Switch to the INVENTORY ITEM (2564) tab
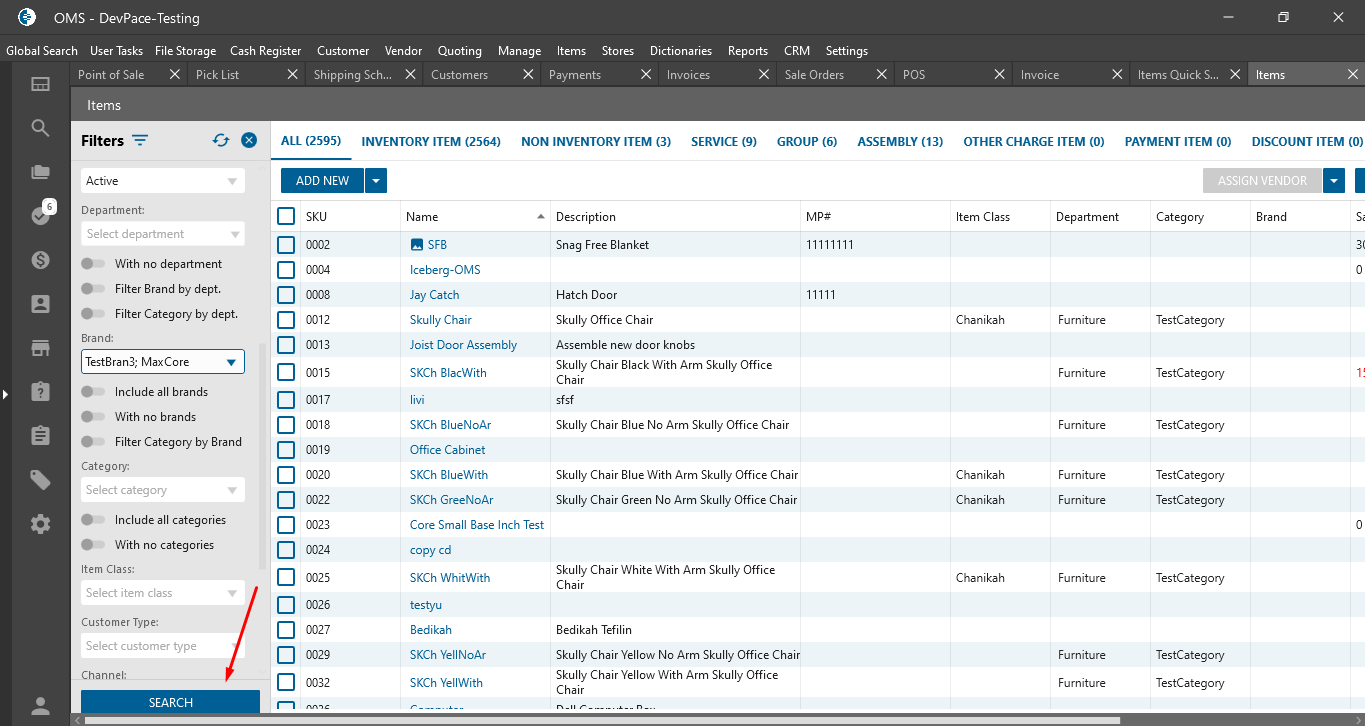This screenshot has width=1365, height=726. [x=431, y=142]
